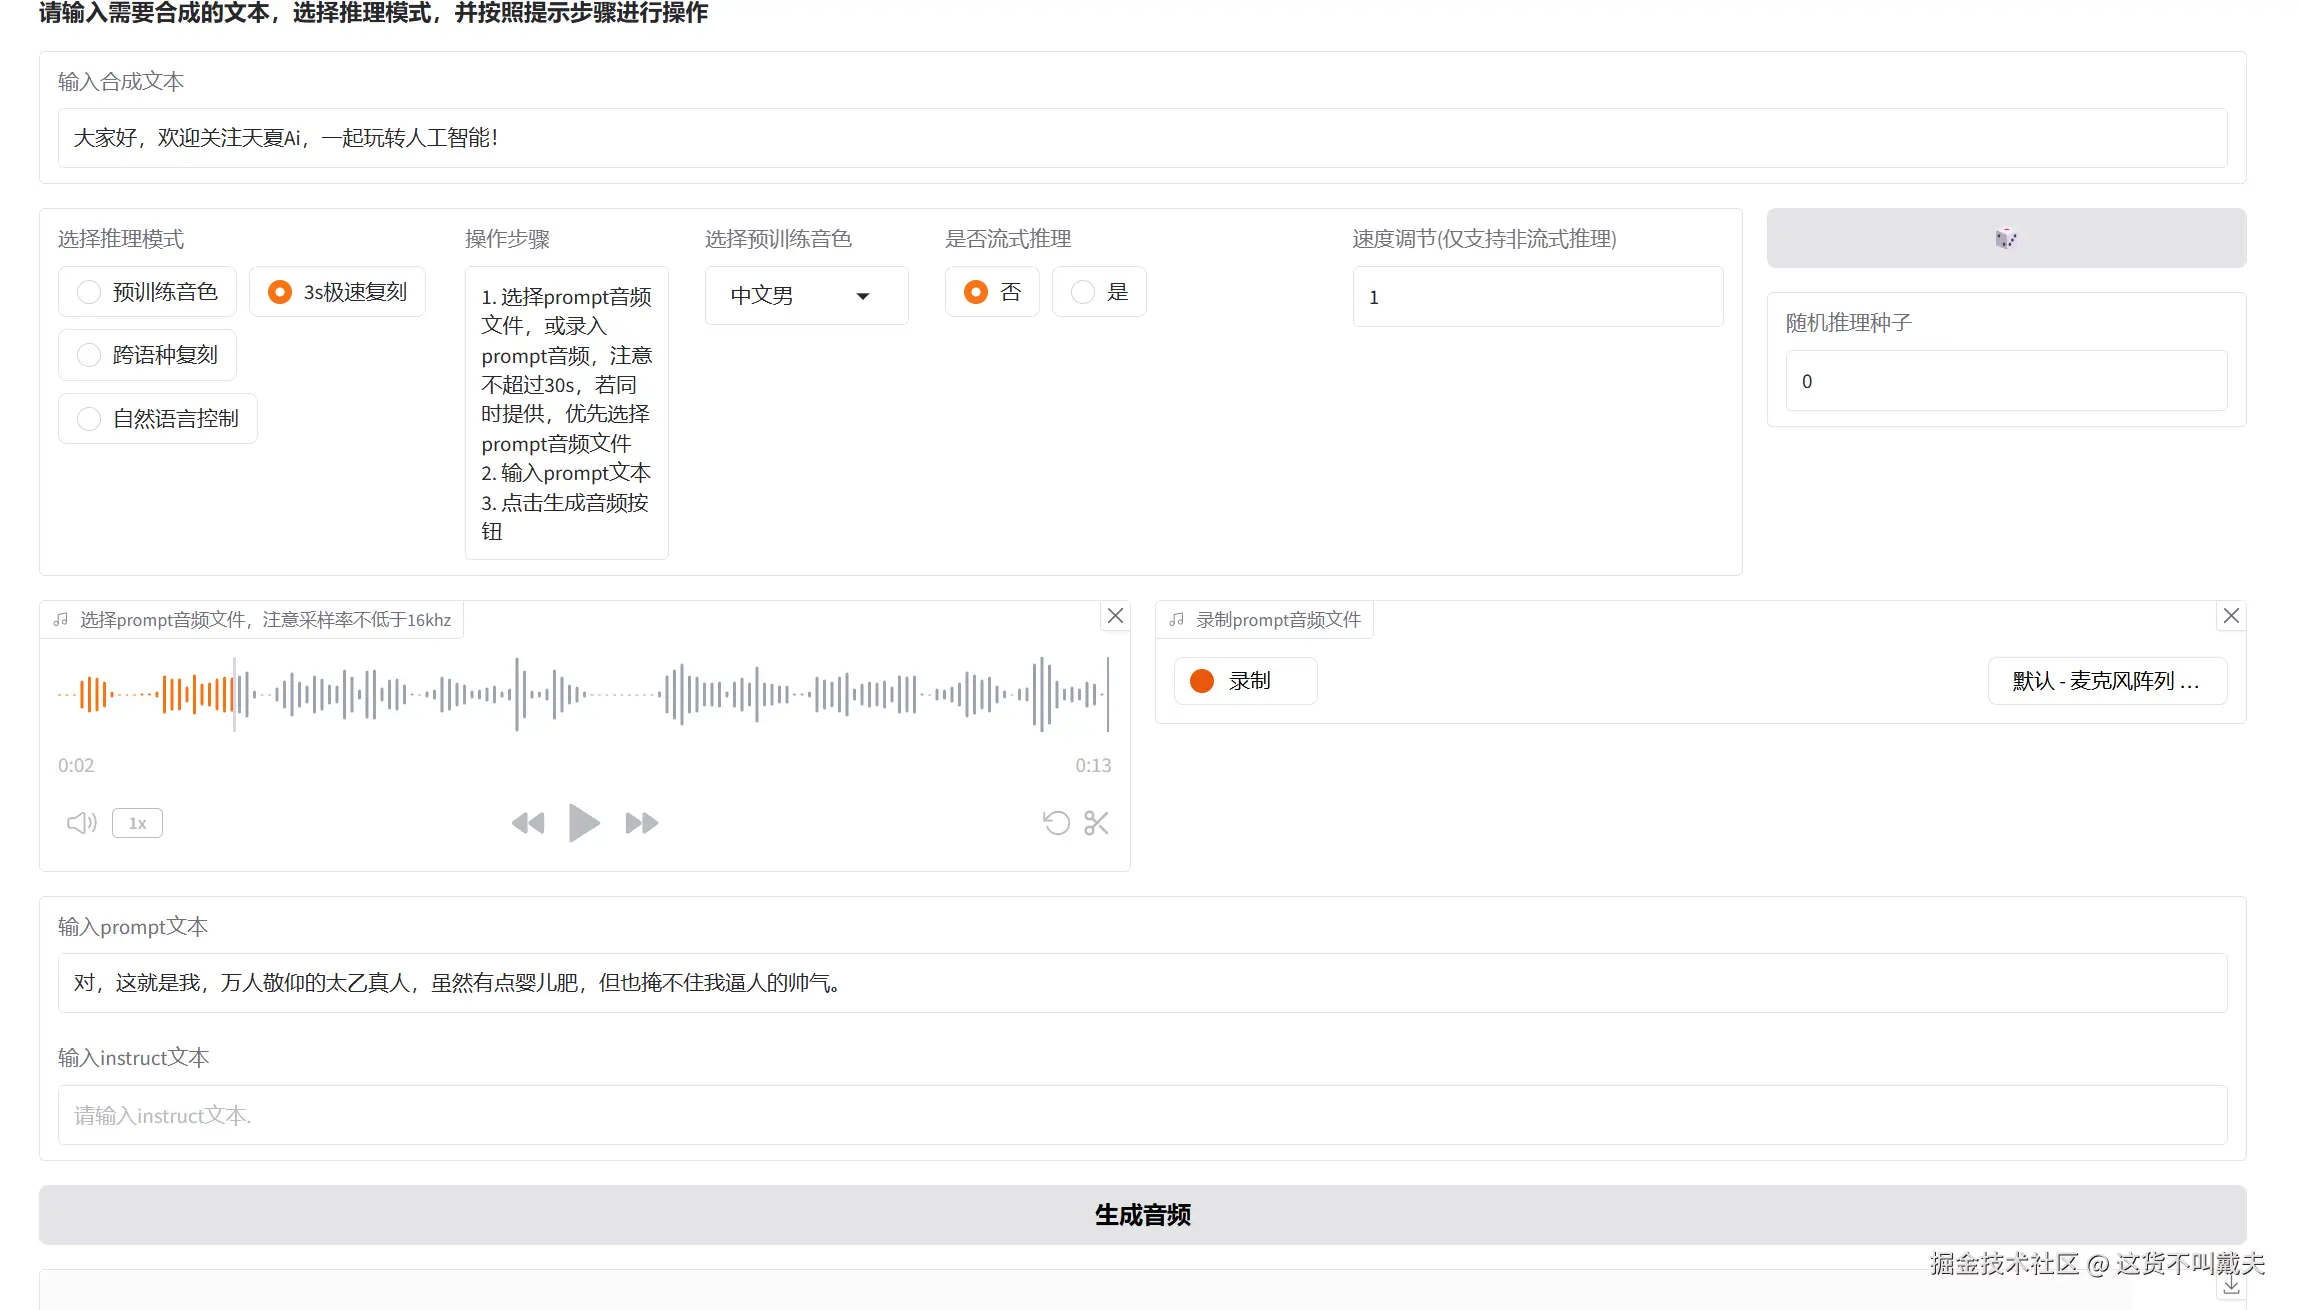The width and height of the screenshot is (2298, 1310).
Task: Click the download icon at bottom right
Action: point(2230,1286)
